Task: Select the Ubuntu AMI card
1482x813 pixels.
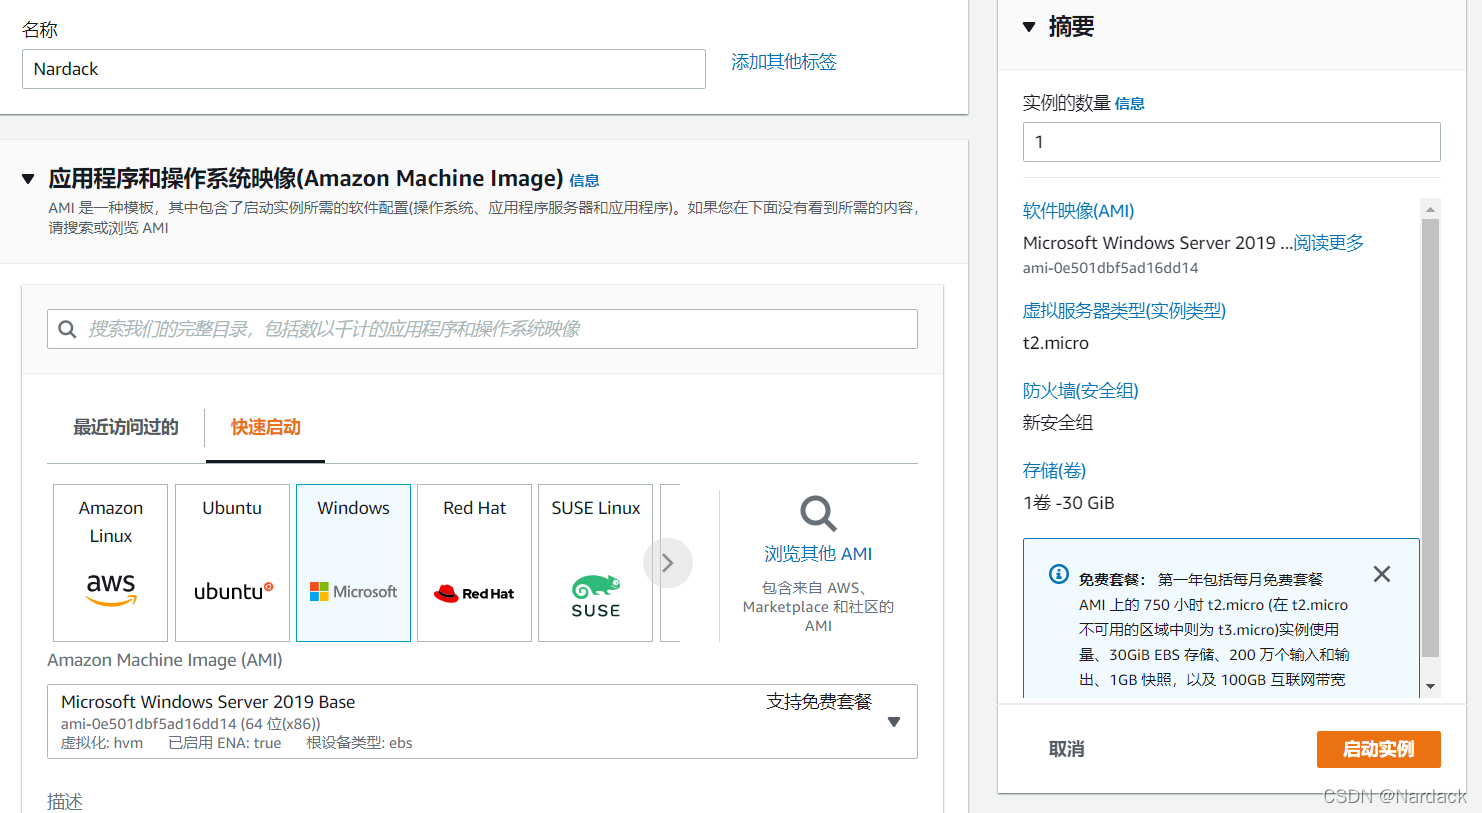Action: [232, 563]
